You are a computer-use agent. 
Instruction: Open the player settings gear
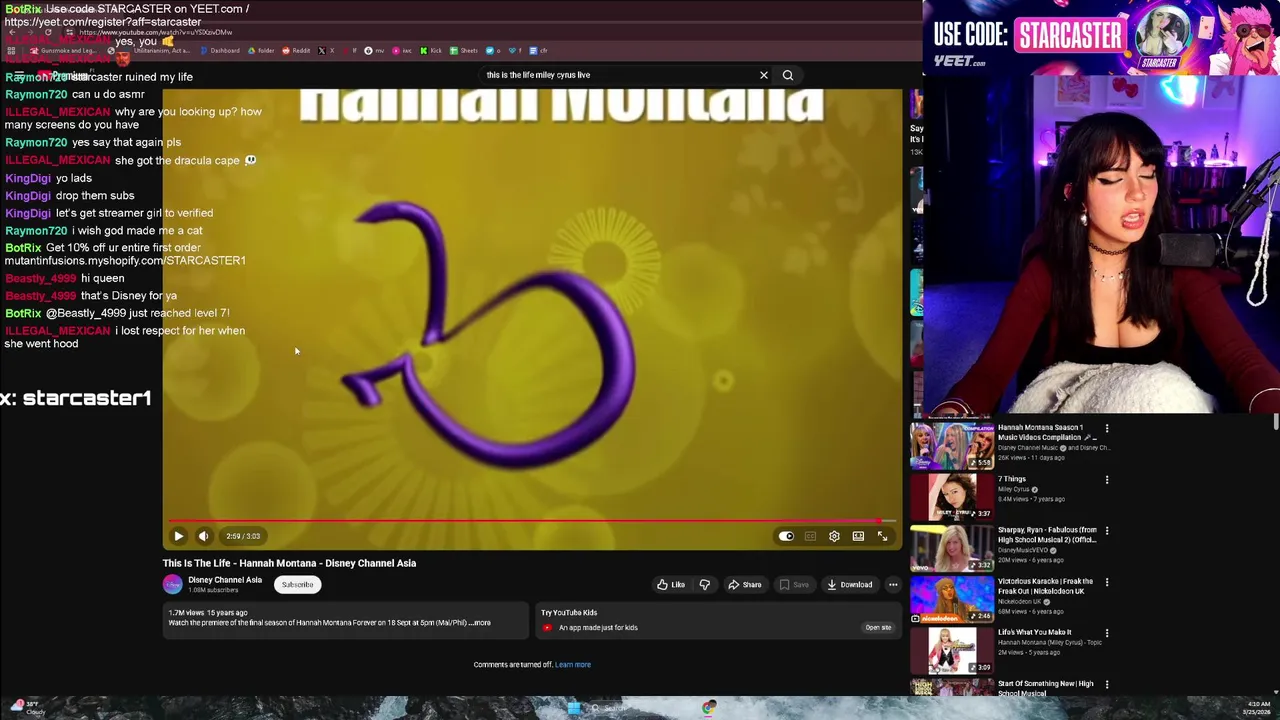(x=834, y=536)
